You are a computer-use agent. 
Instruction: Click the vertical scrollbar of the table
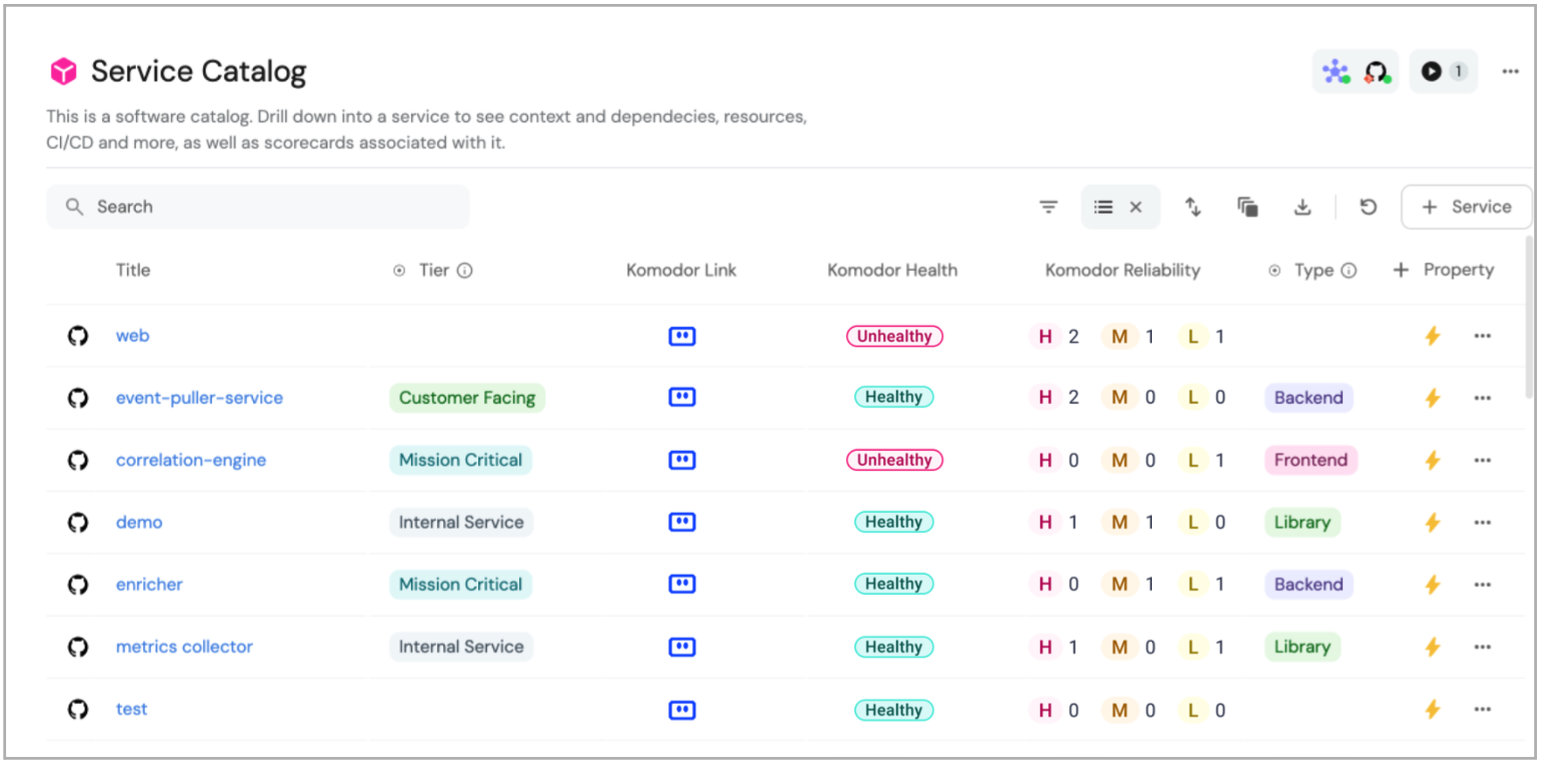click(x=1529, y=317)
